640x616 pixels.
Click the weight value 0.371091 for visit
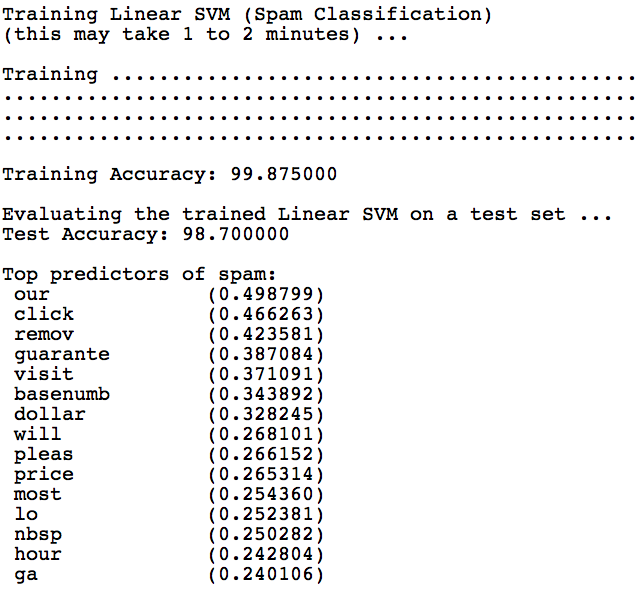266,375
